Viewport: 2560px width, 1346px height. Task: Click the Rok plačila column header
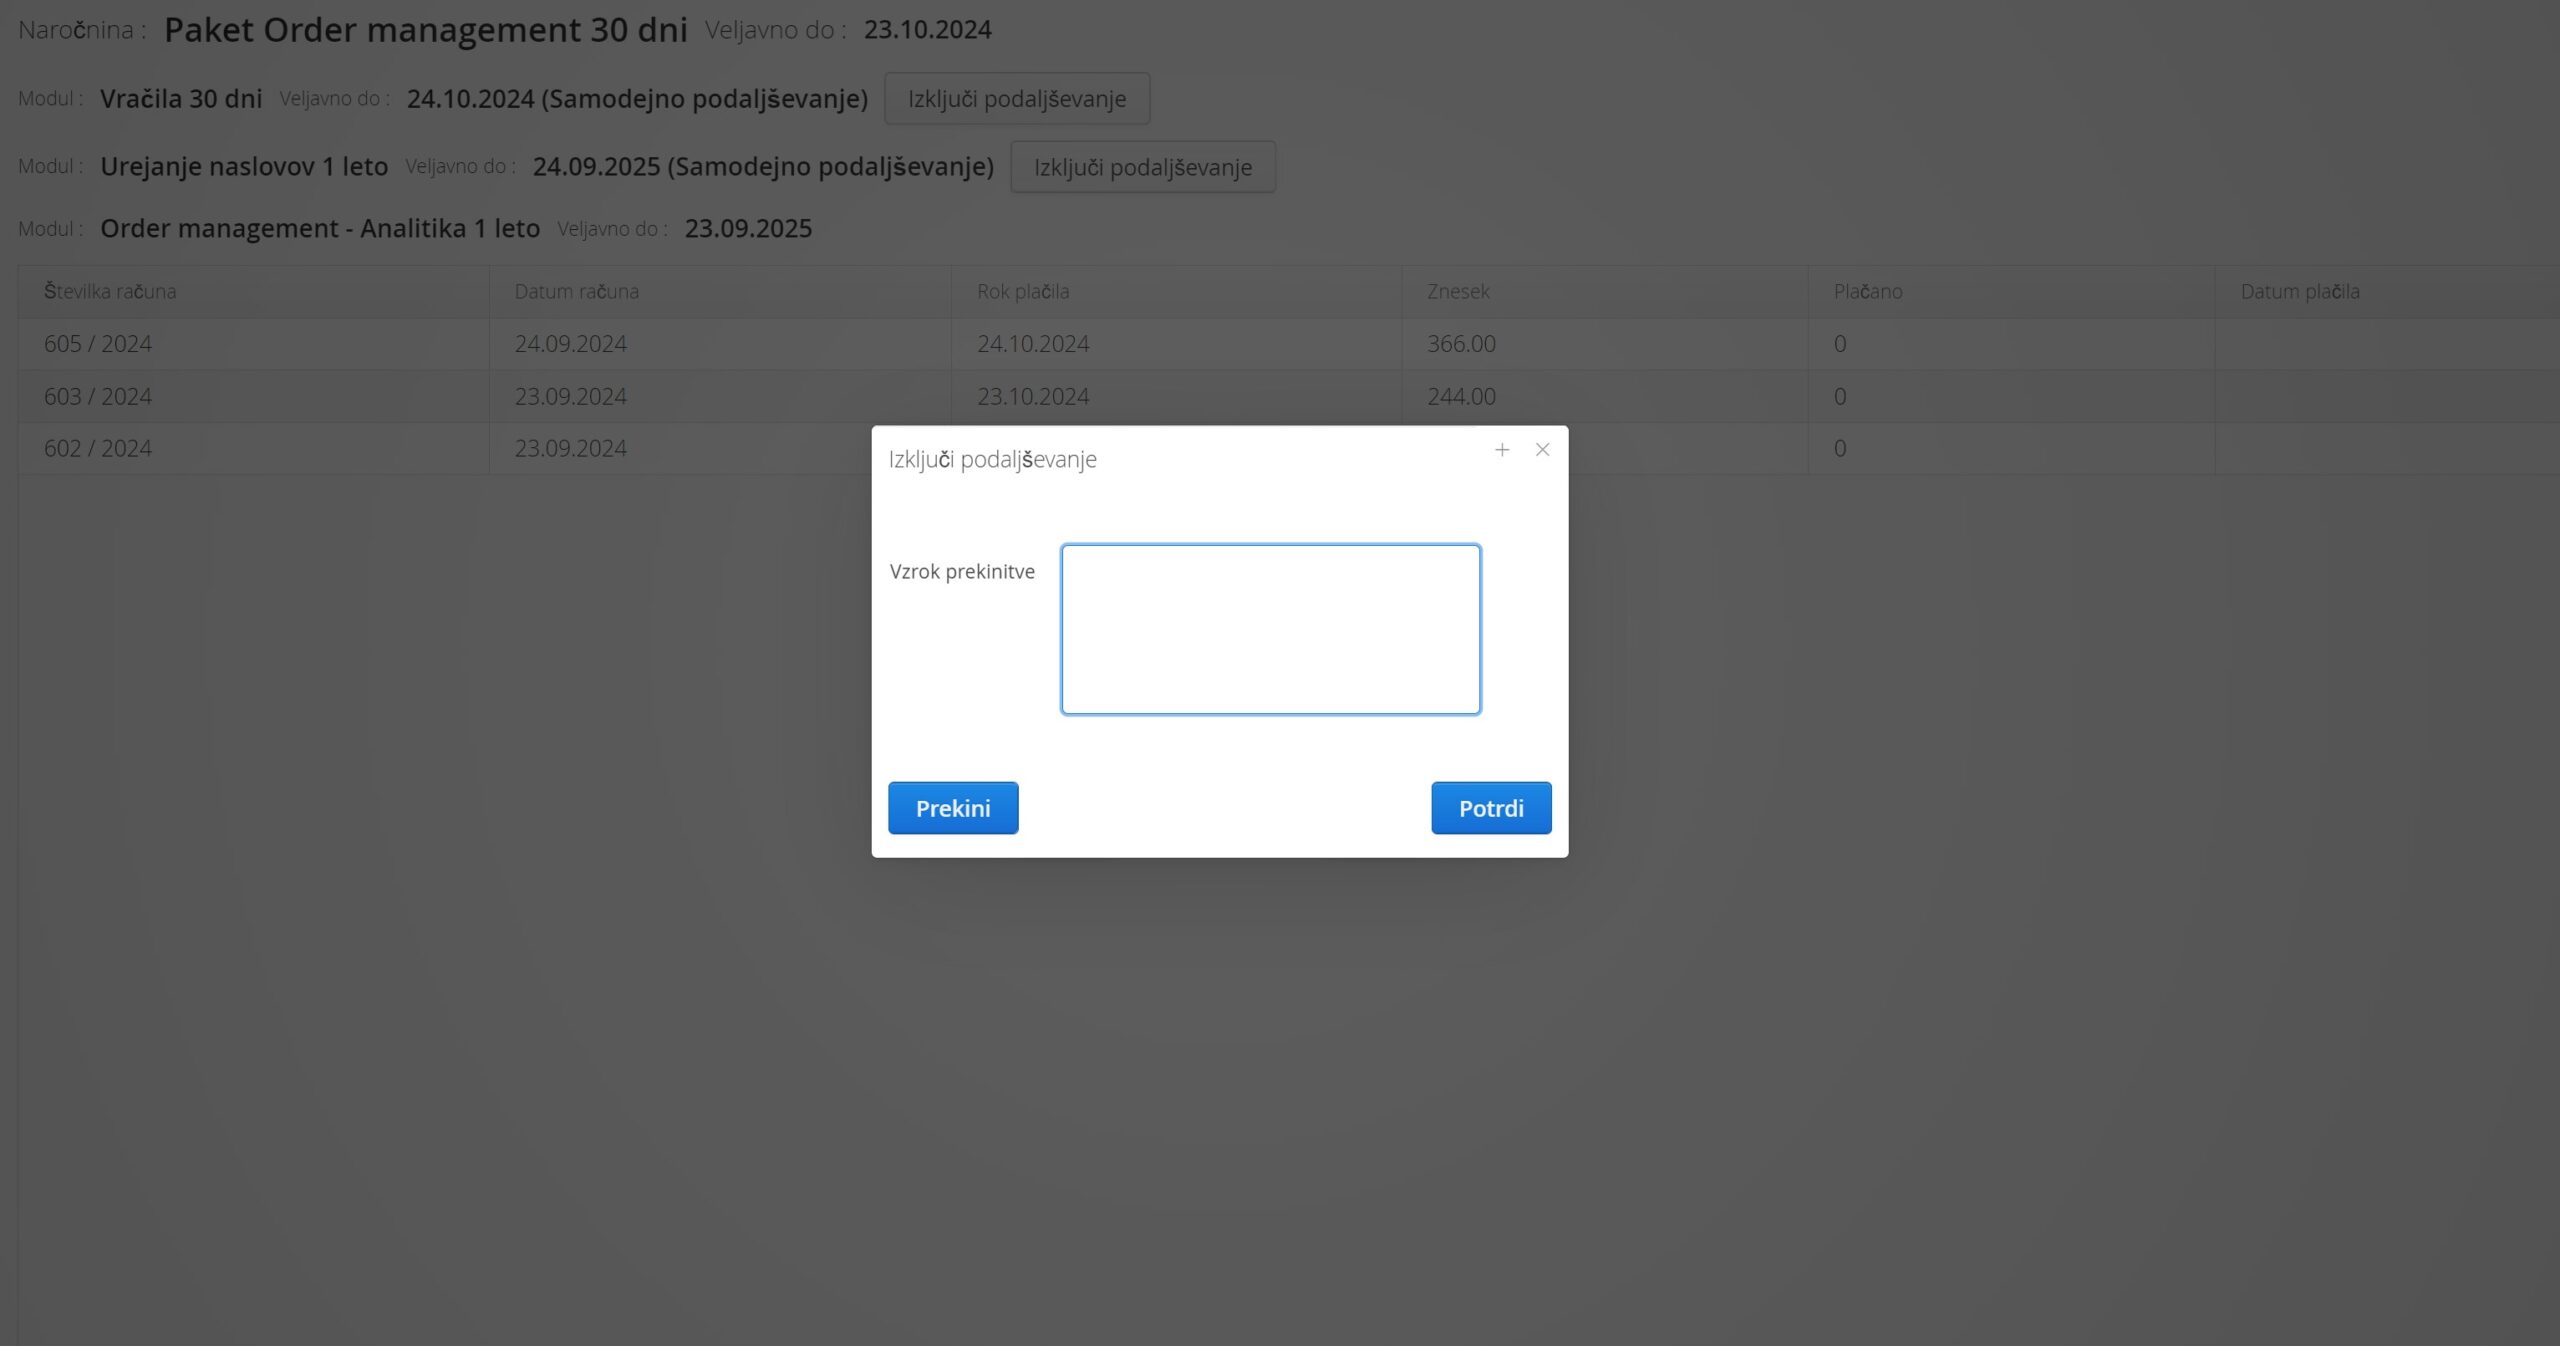point(1022,292)
